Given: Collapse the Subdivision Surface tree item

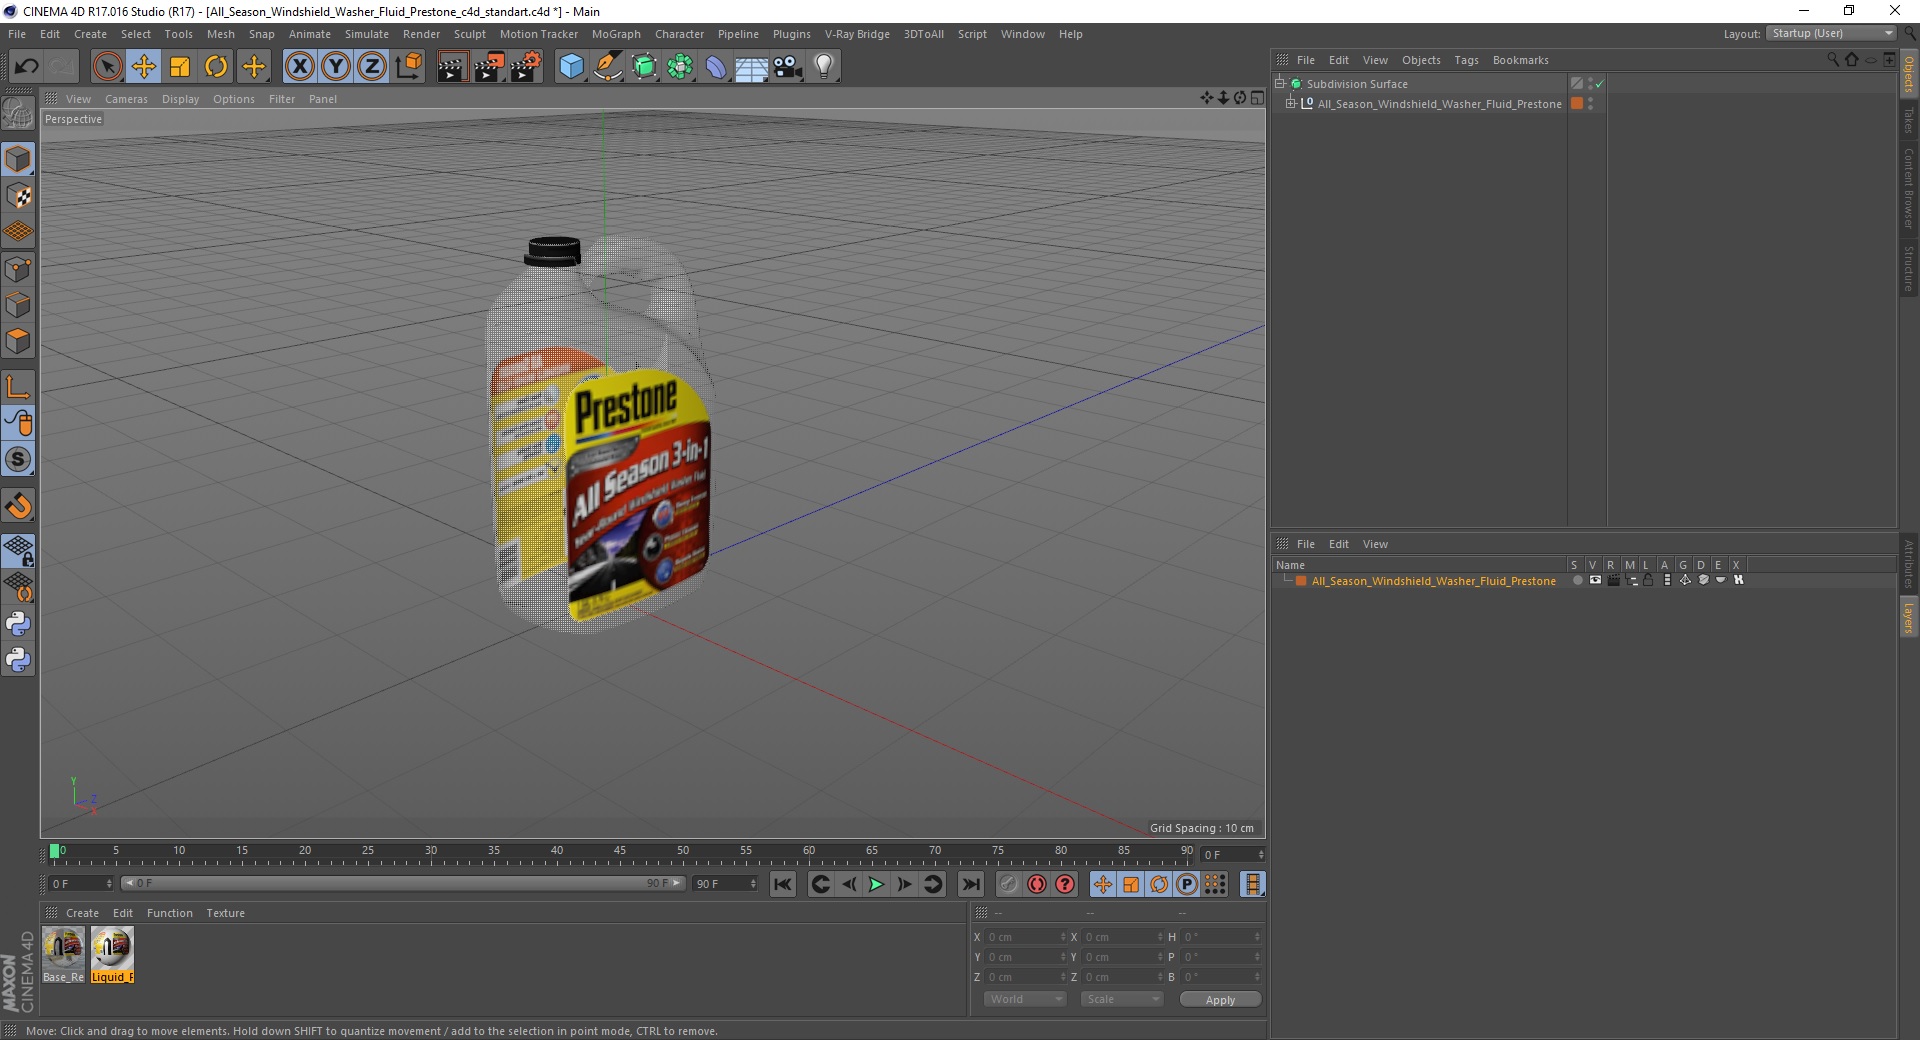Looking at the screenshot, I should (x=1279, y=83).
